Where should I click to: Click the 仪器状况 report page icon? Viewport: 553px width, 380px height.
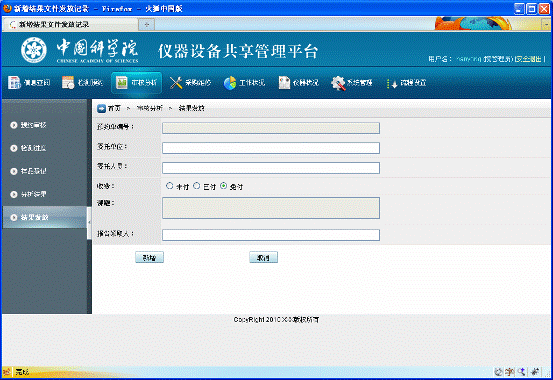[x=284, y=83]
